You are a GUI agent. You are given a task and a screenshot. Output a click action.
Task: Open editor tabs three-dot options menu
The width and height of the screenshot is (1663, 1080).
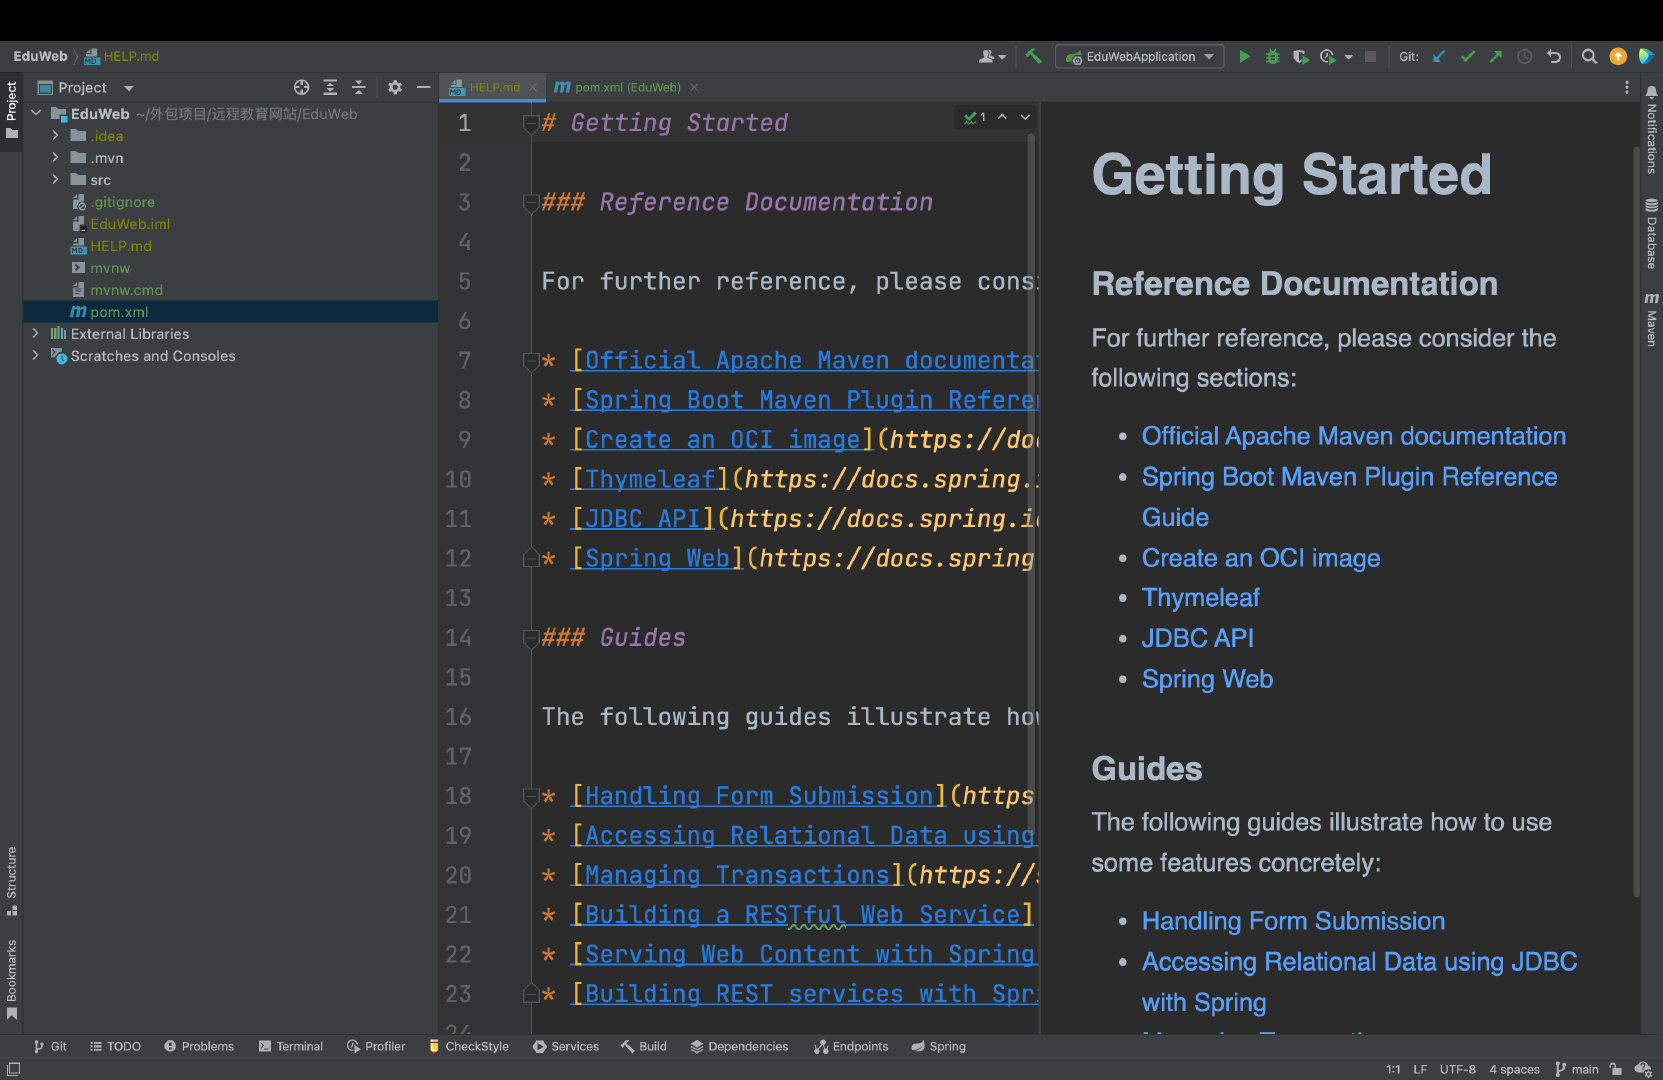pos(1627,88)
